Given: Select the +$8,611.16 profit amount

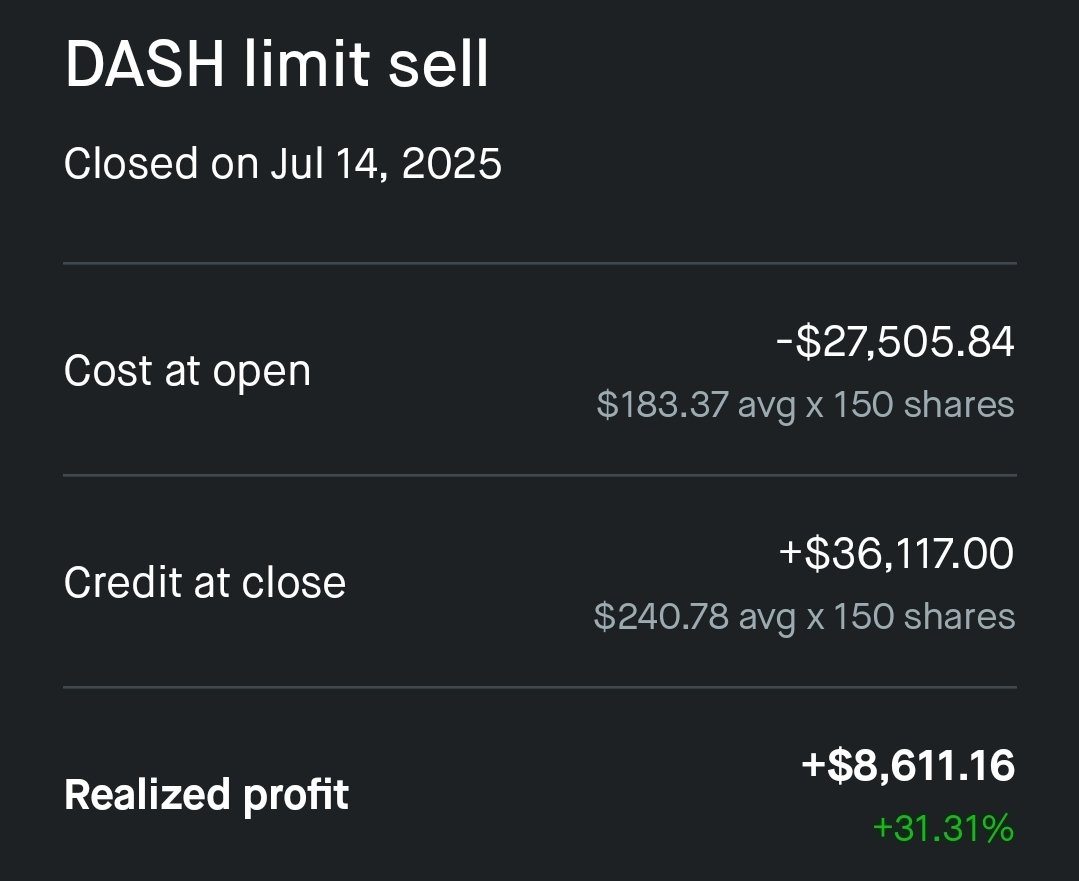Looking at the screenshot, I should tap(908, 765).
